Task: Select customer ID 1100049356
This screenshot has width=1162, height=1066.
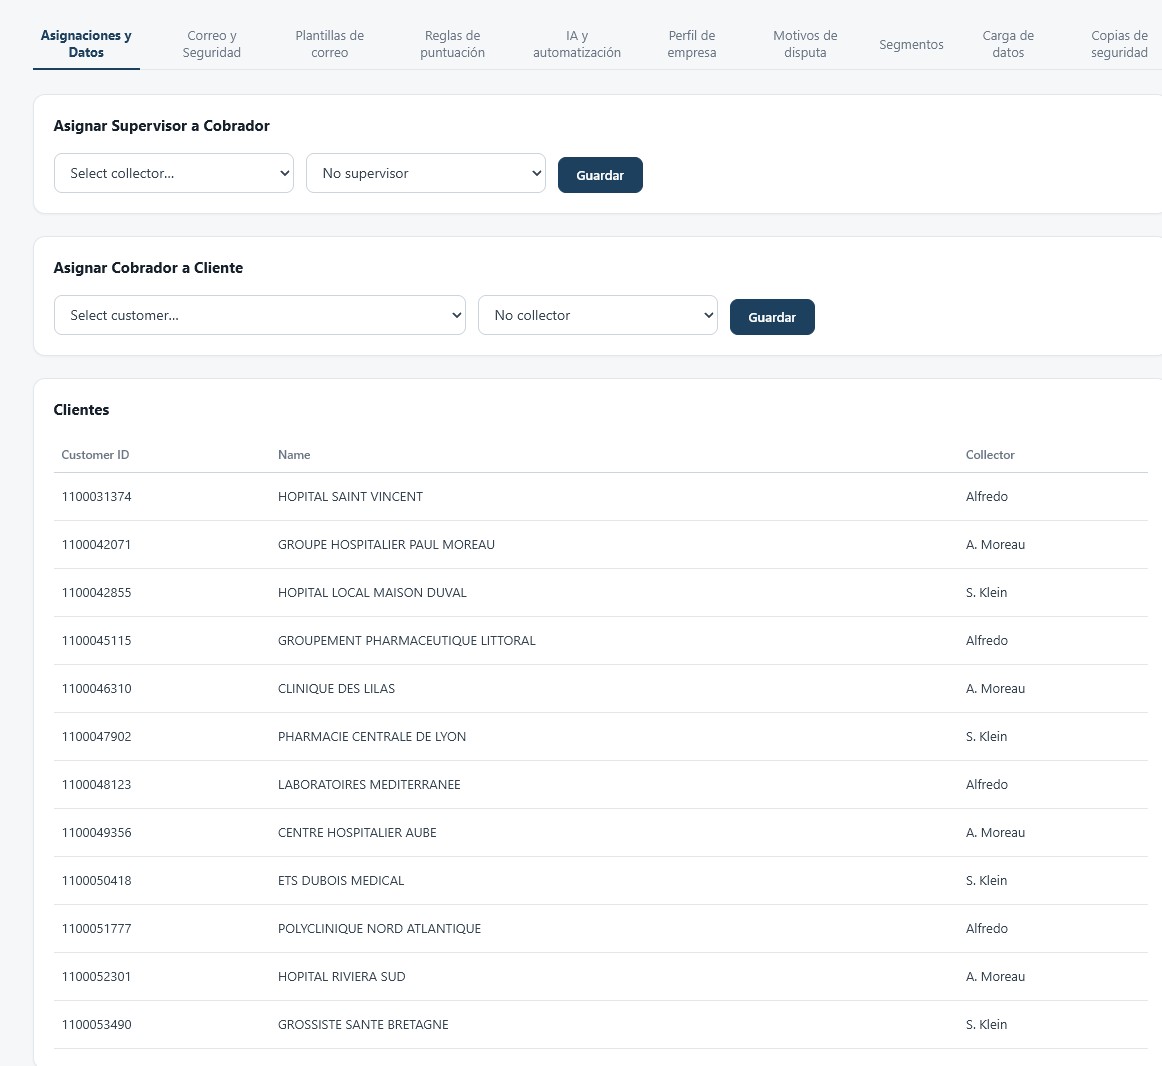Action: (96, 832)
